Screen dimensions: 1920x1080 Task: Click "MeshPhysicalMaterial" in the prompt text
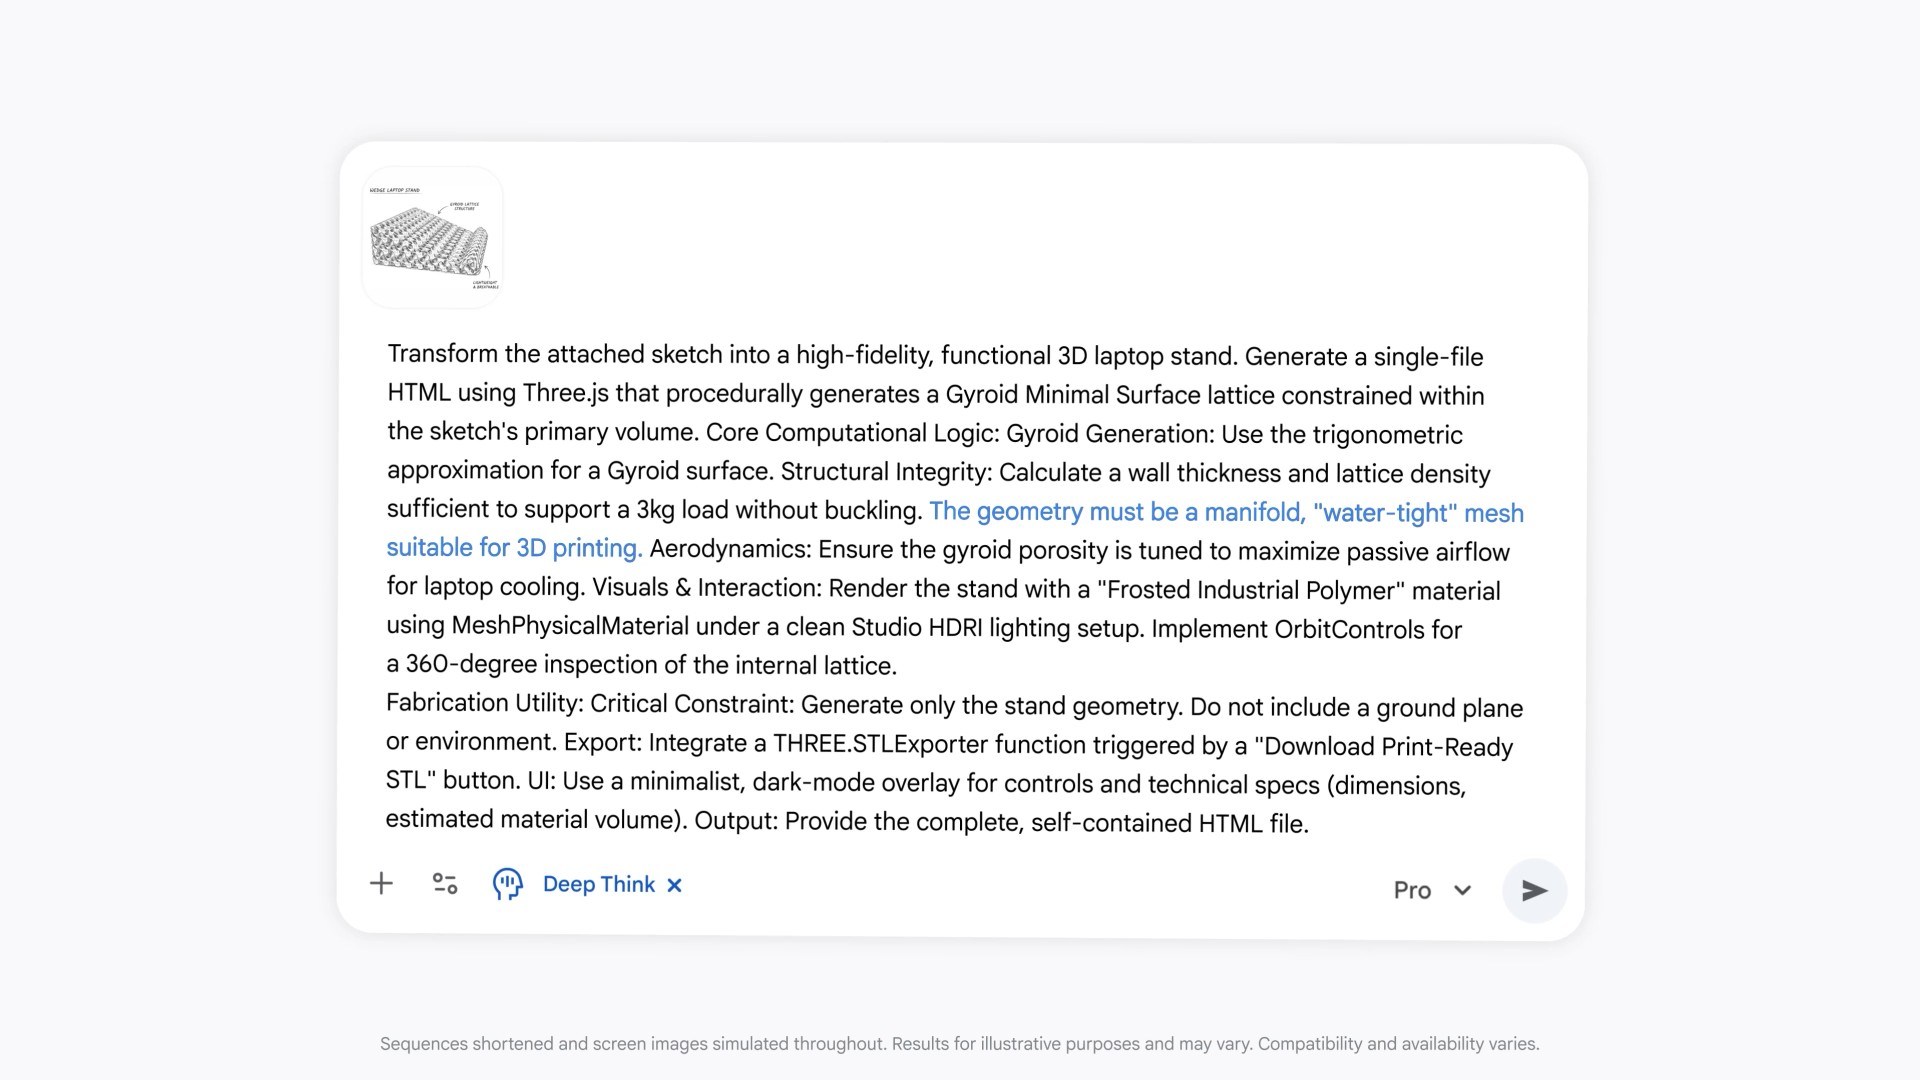(570, 626)
